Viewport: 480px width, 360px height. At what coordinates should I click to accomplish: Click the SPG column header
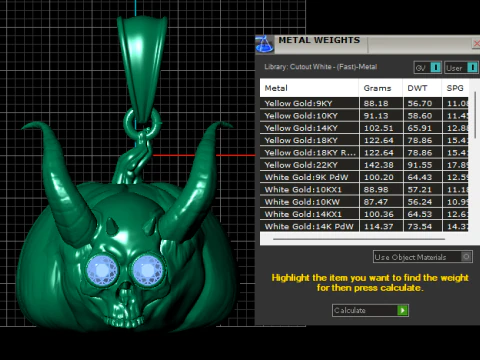(x=455, y=88)
